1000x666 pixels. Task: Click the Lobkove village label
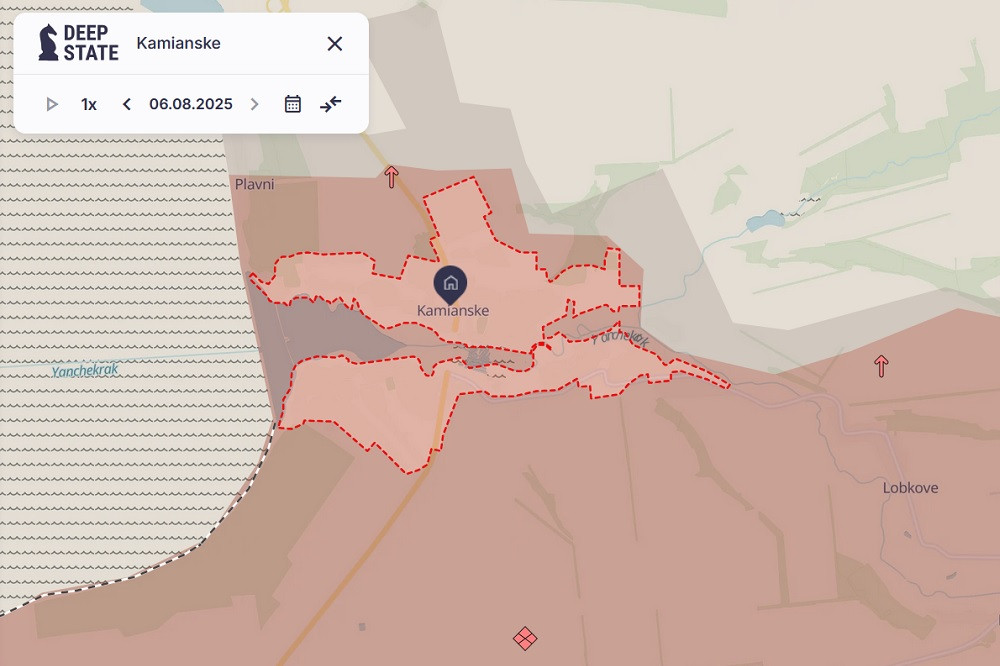point(910,488)
